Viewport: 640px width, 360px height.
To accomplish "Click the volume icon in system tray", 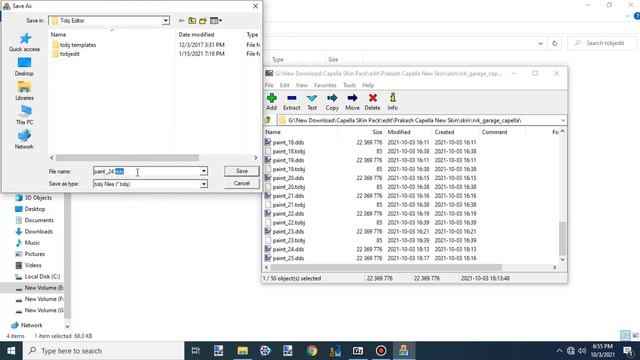I will tap(582, 351).
